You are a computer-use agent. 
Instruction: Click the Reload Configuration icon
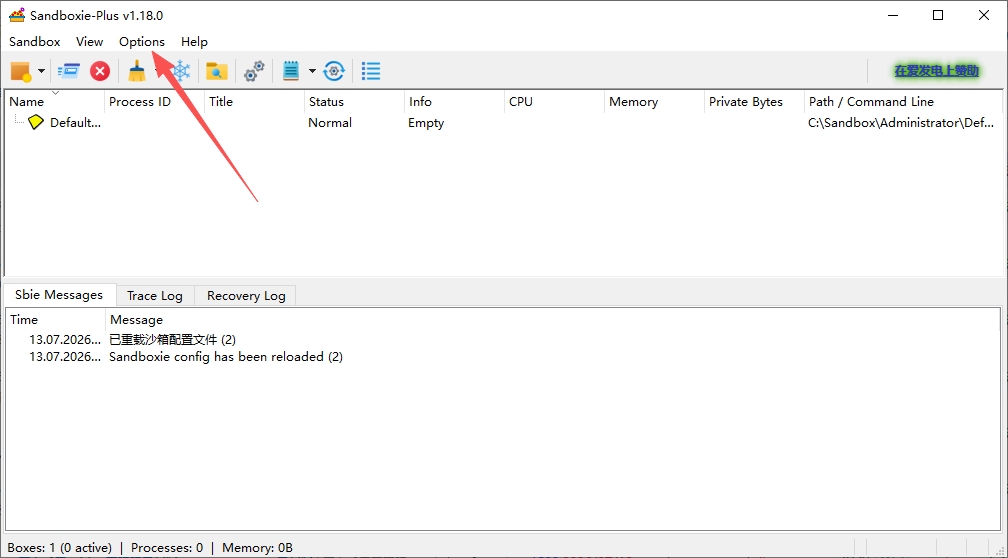334,71
